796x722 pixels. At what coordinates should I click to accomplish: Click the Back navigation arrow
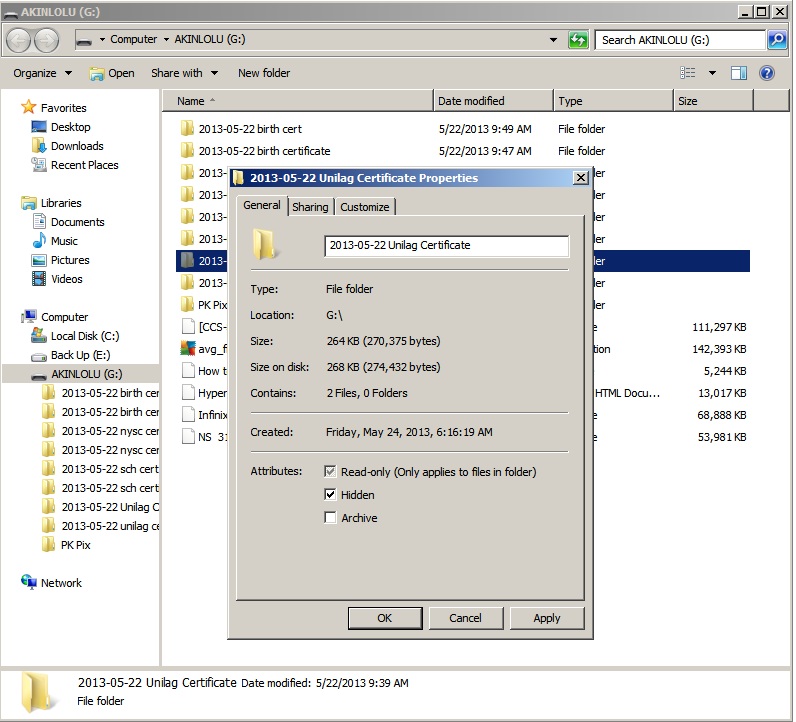[19, 40]
